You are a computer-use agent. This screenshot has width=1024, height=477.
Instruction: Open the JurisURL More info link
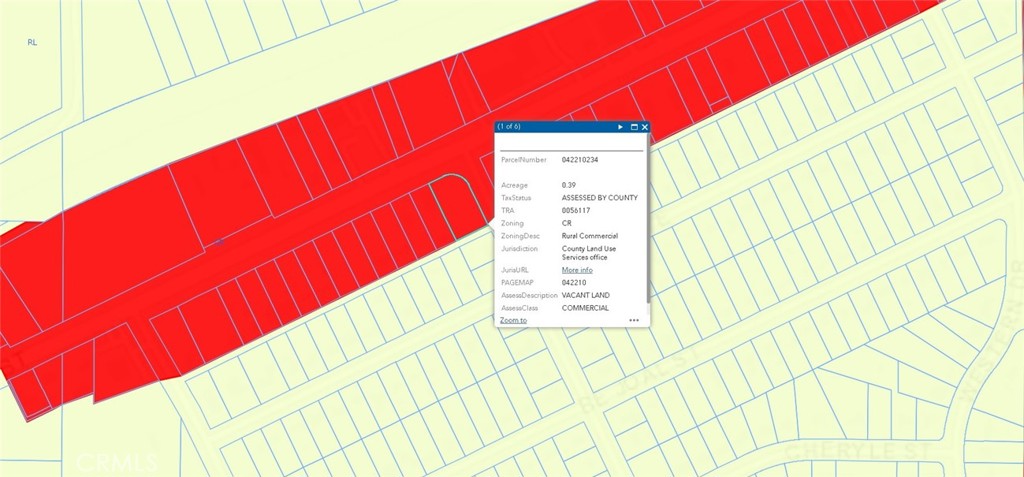coord(577,270)
